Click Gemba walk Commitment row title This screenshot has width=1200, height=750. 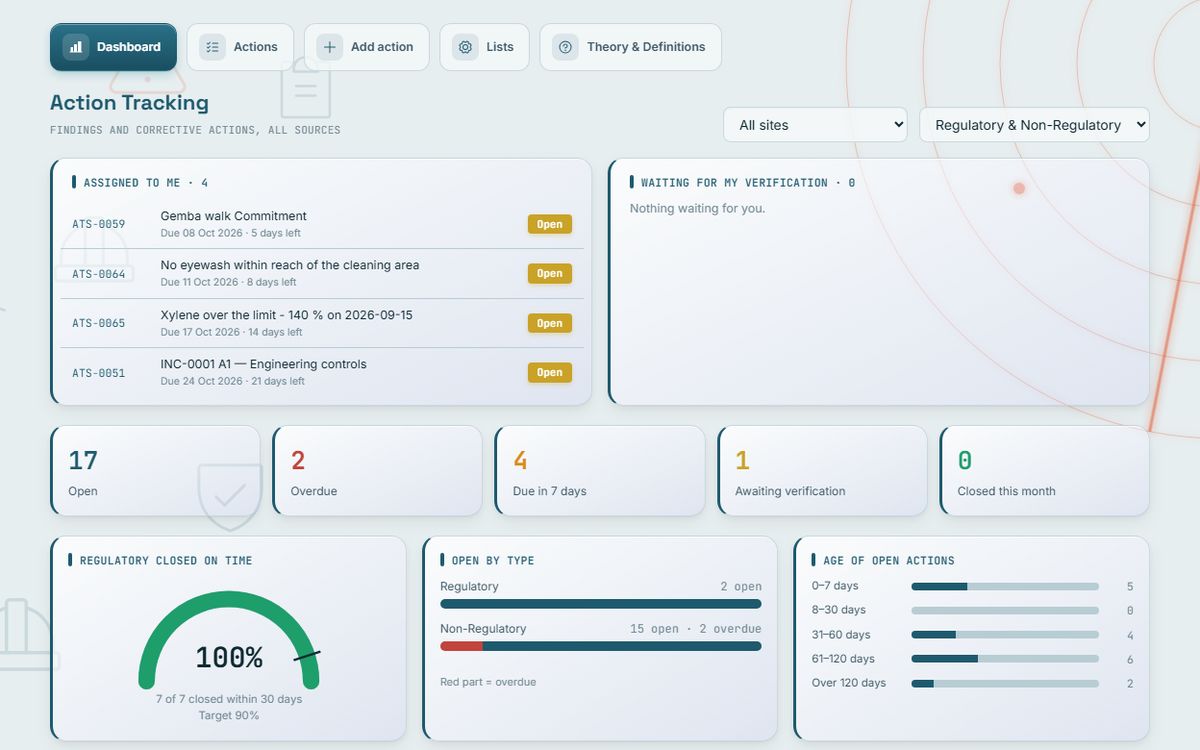pyautogui.click(x=233, y=216)
